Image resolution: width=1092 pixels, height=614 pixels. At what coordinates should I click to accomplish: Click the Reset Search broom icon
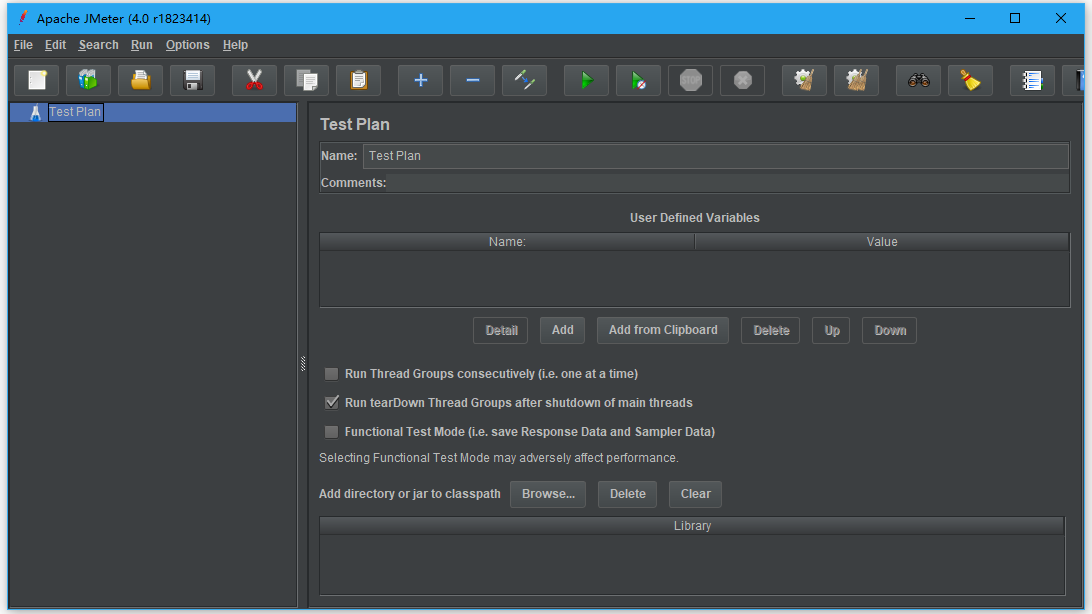(x=970, y=80)
